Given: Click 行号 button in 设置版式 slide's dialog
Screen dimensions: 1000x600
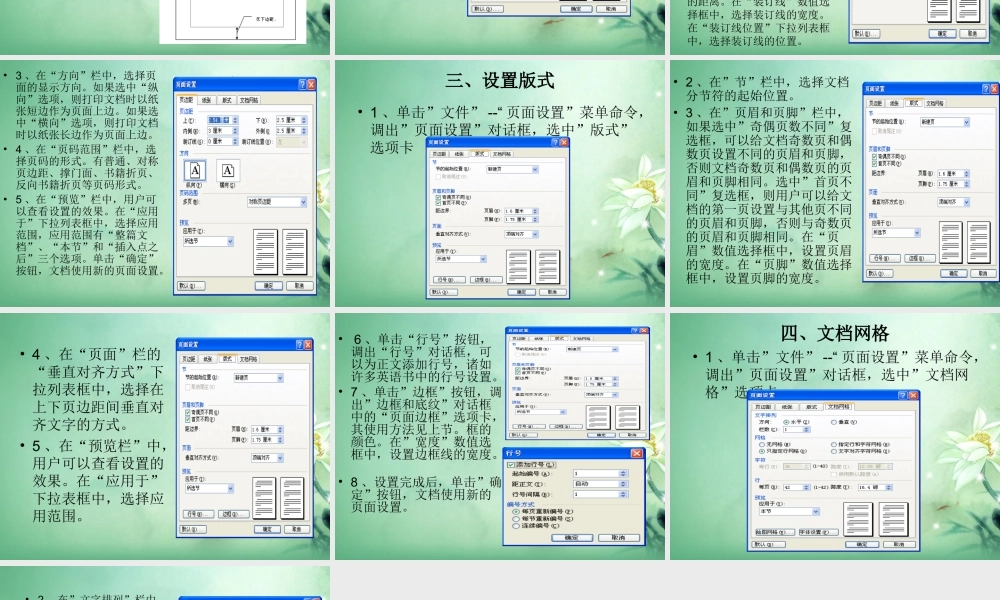Looking at the screenshot, I should click(449, 280).
